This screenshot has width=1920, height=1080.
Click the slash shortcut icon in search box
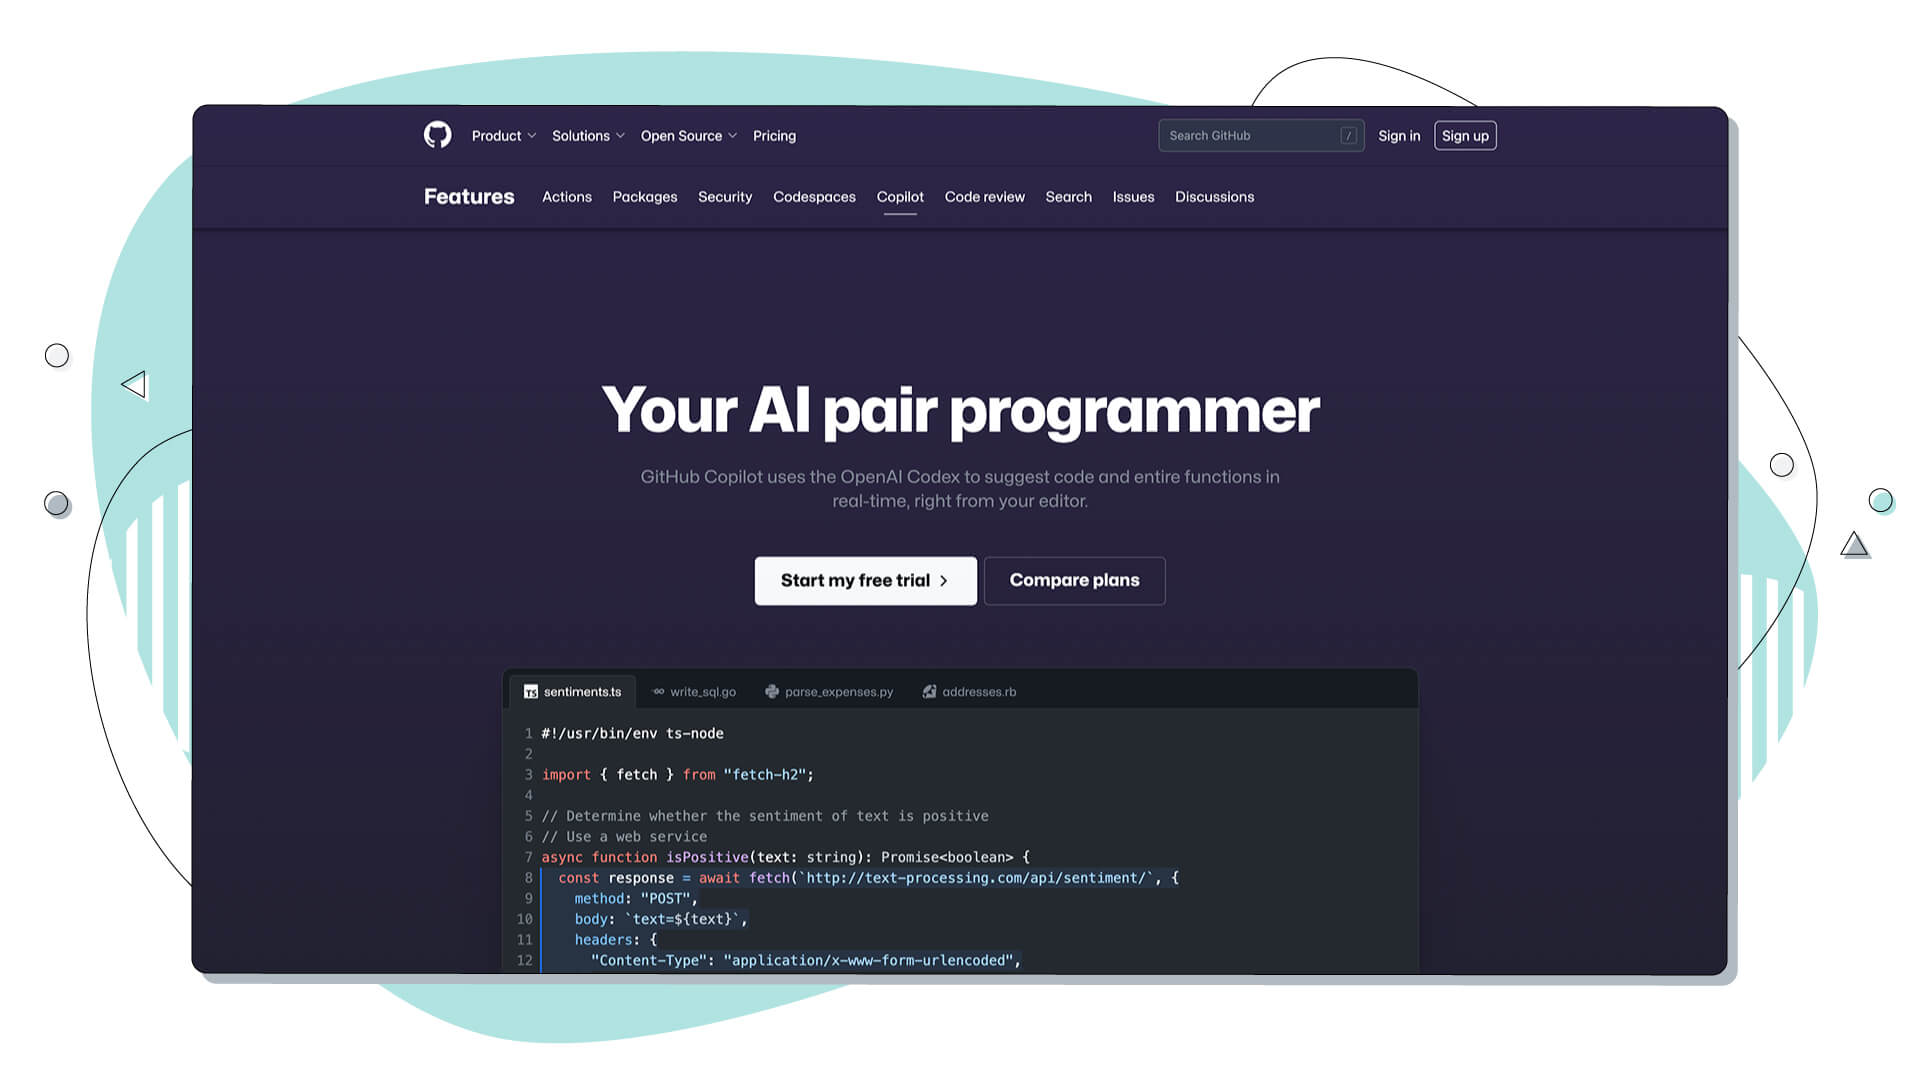1348,136
